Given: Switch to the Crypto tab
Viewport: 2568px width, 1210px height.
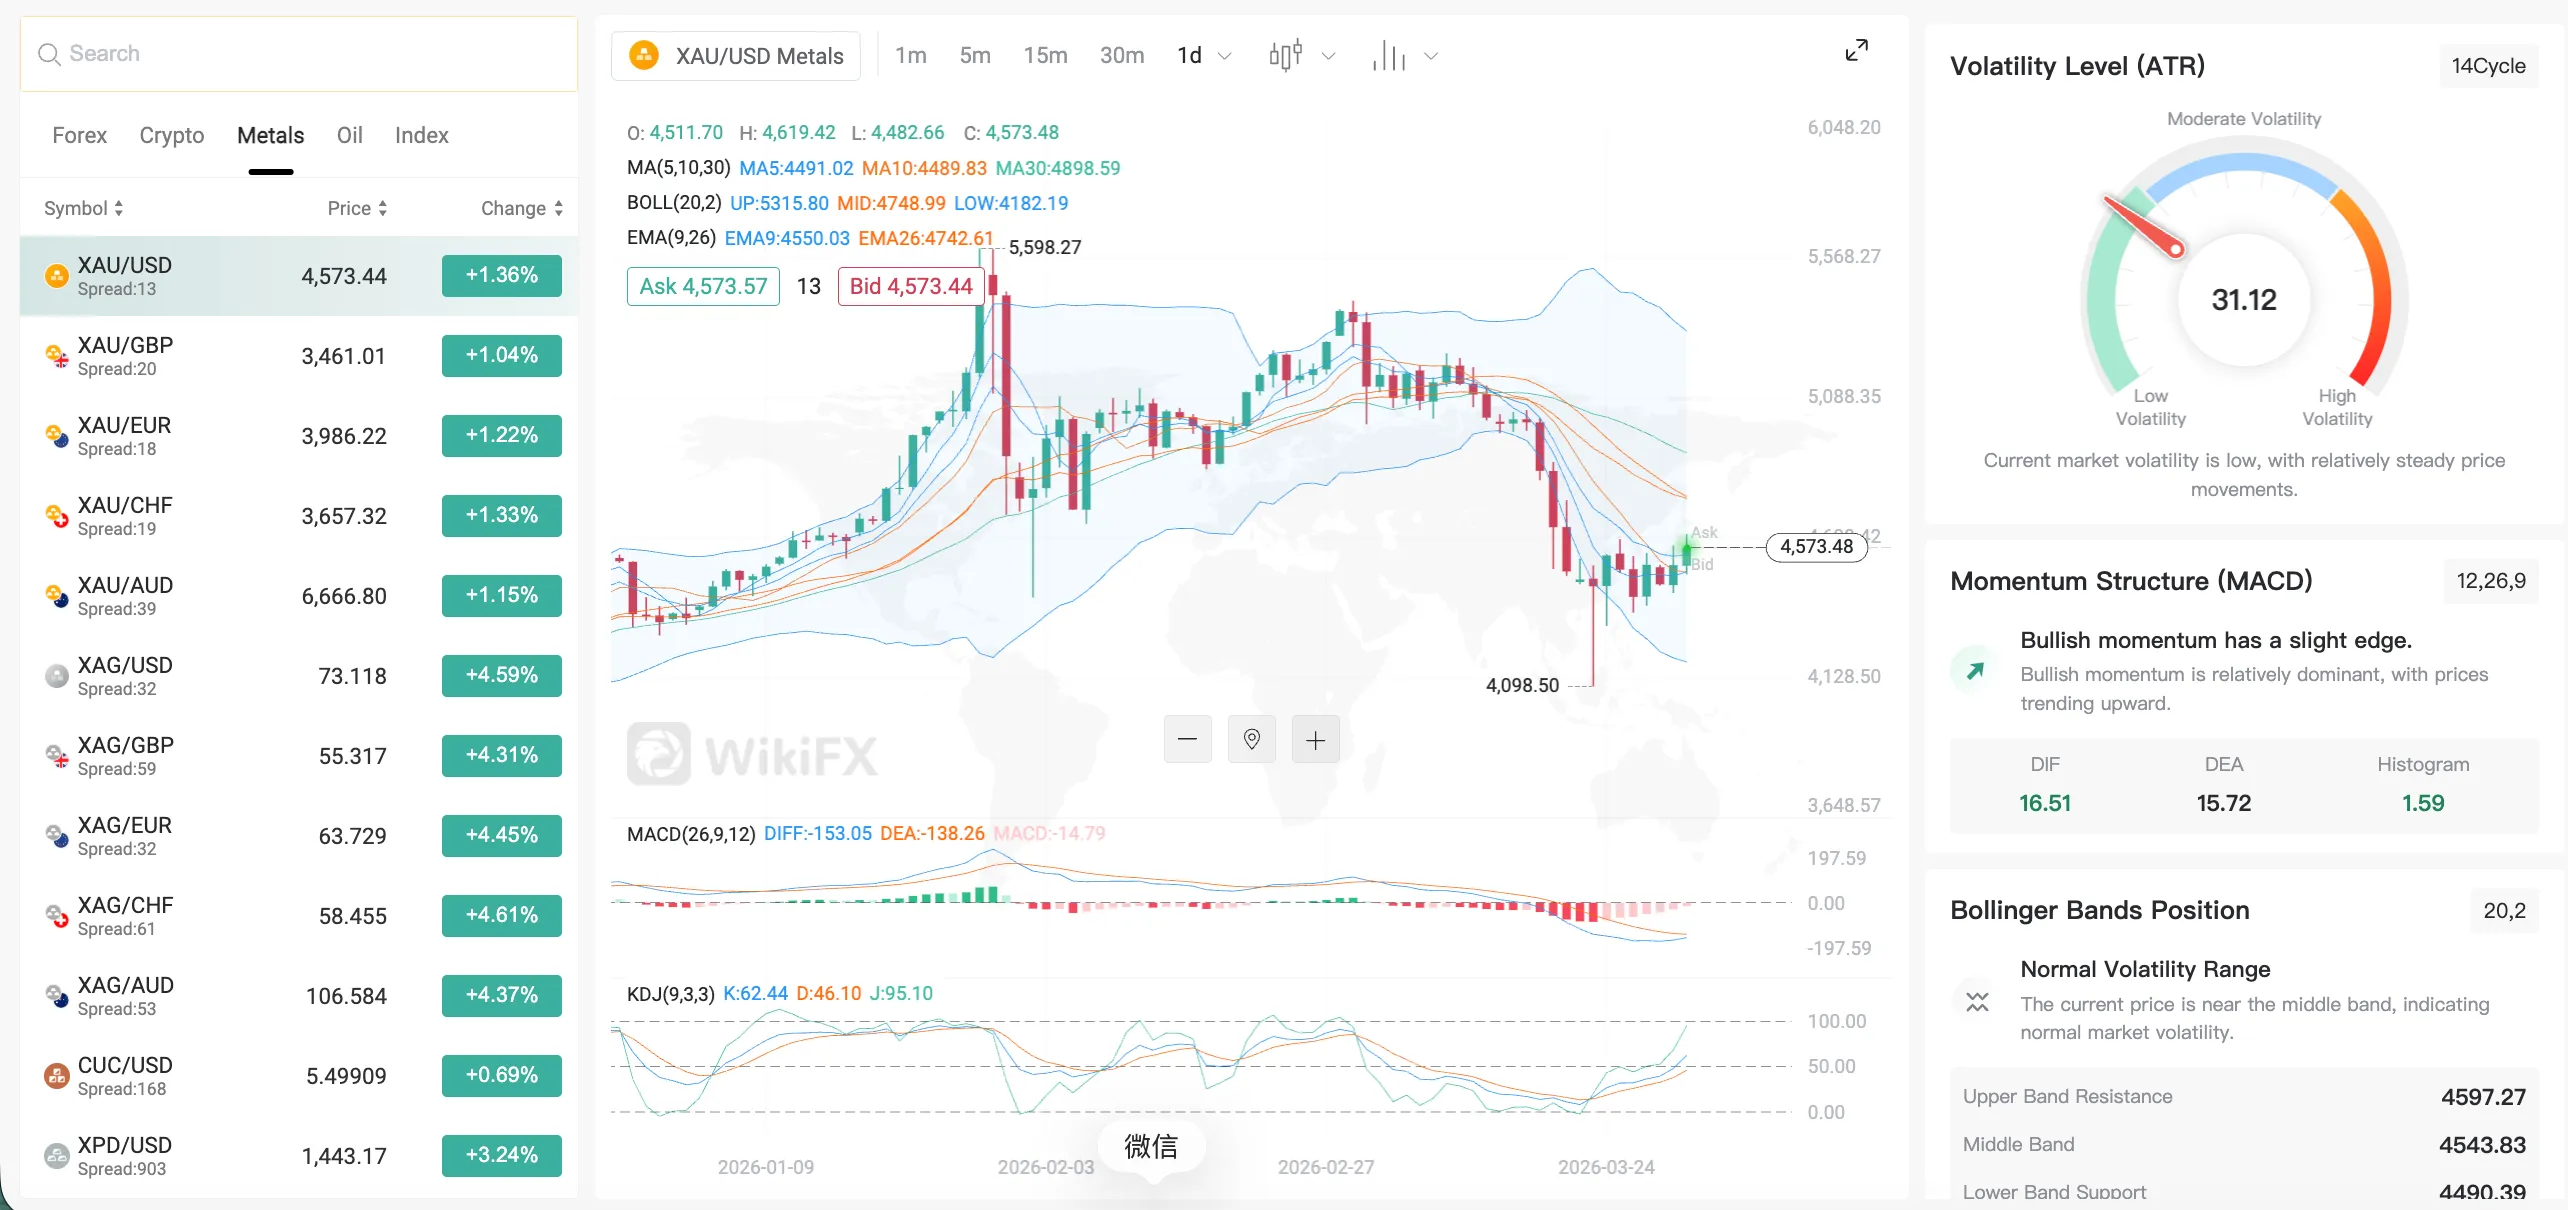Looking at the screenshot, I should click(x=172, y=135).
